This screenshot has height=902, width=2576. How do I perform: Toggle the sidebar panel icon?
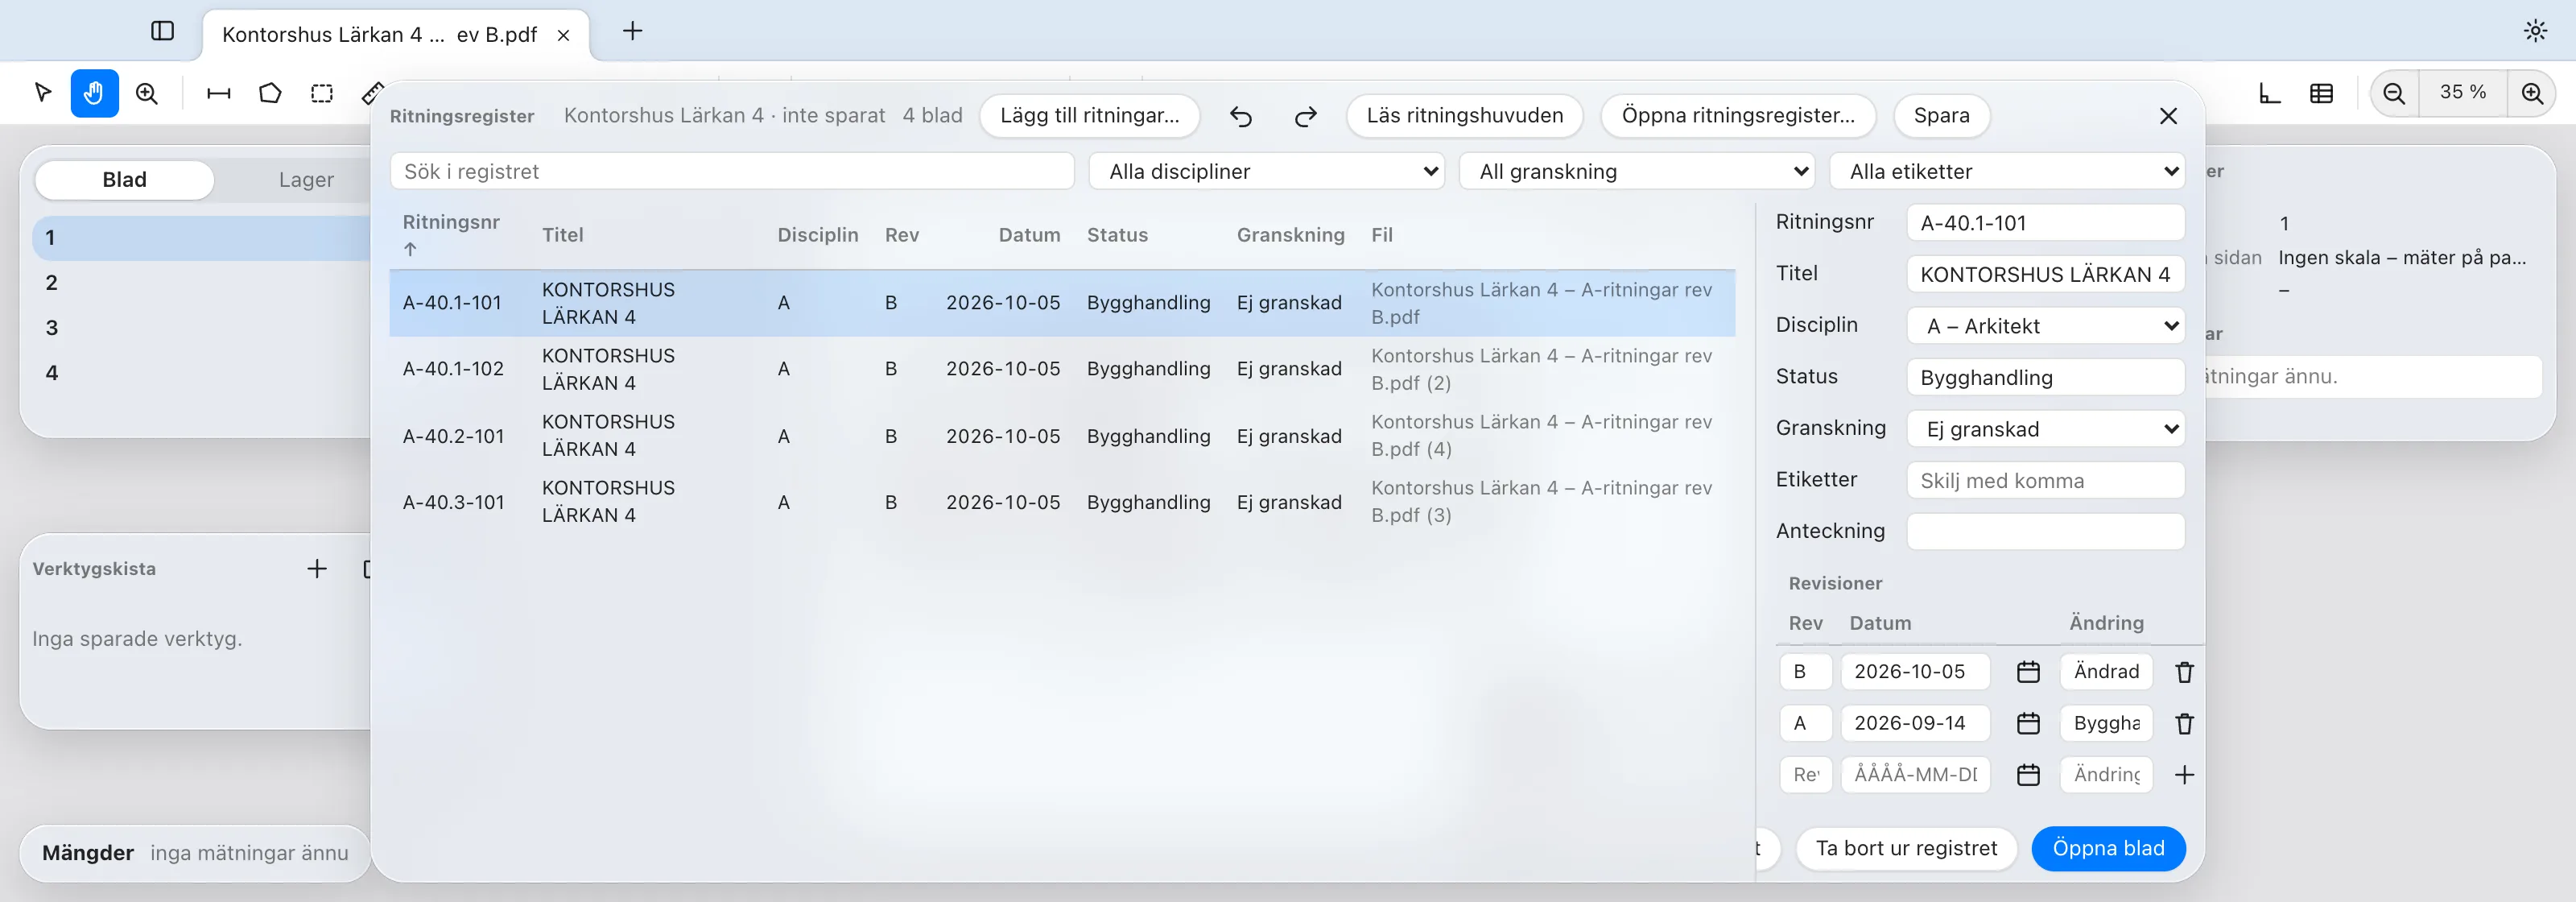pyautogui.click(x=162, y=31)
